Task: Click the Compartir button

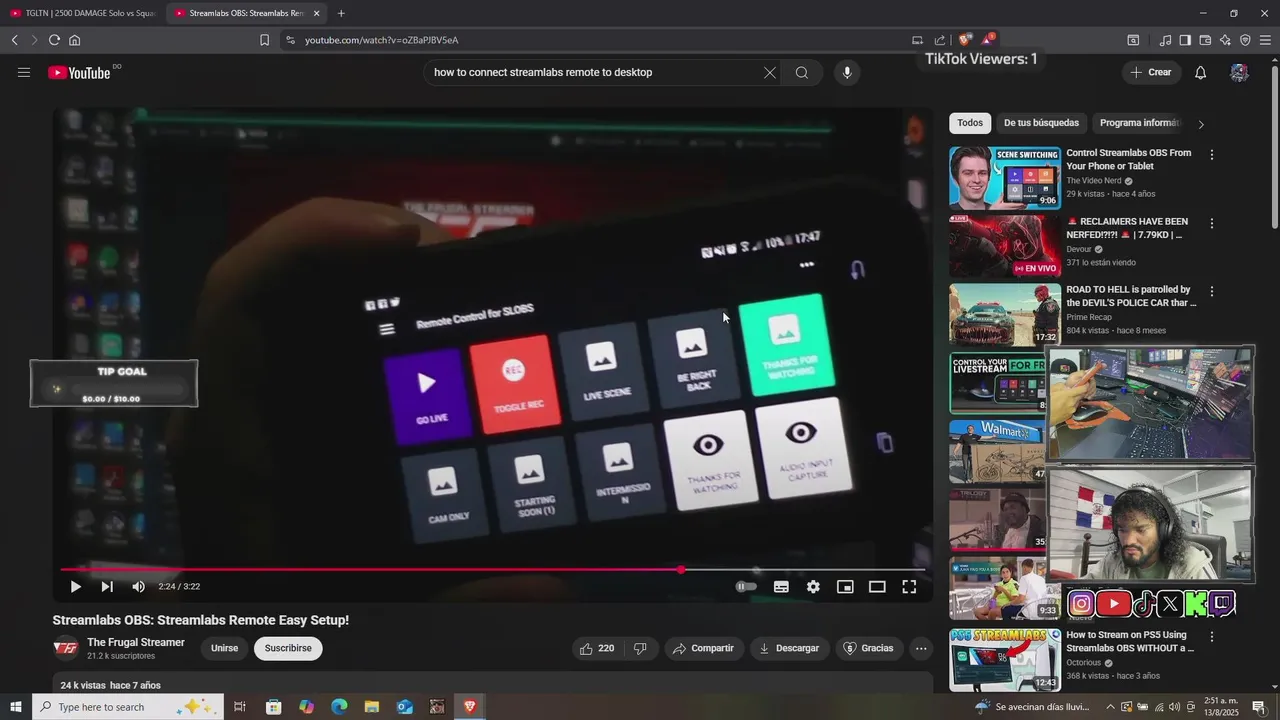Action: click(x=704, y=648)
